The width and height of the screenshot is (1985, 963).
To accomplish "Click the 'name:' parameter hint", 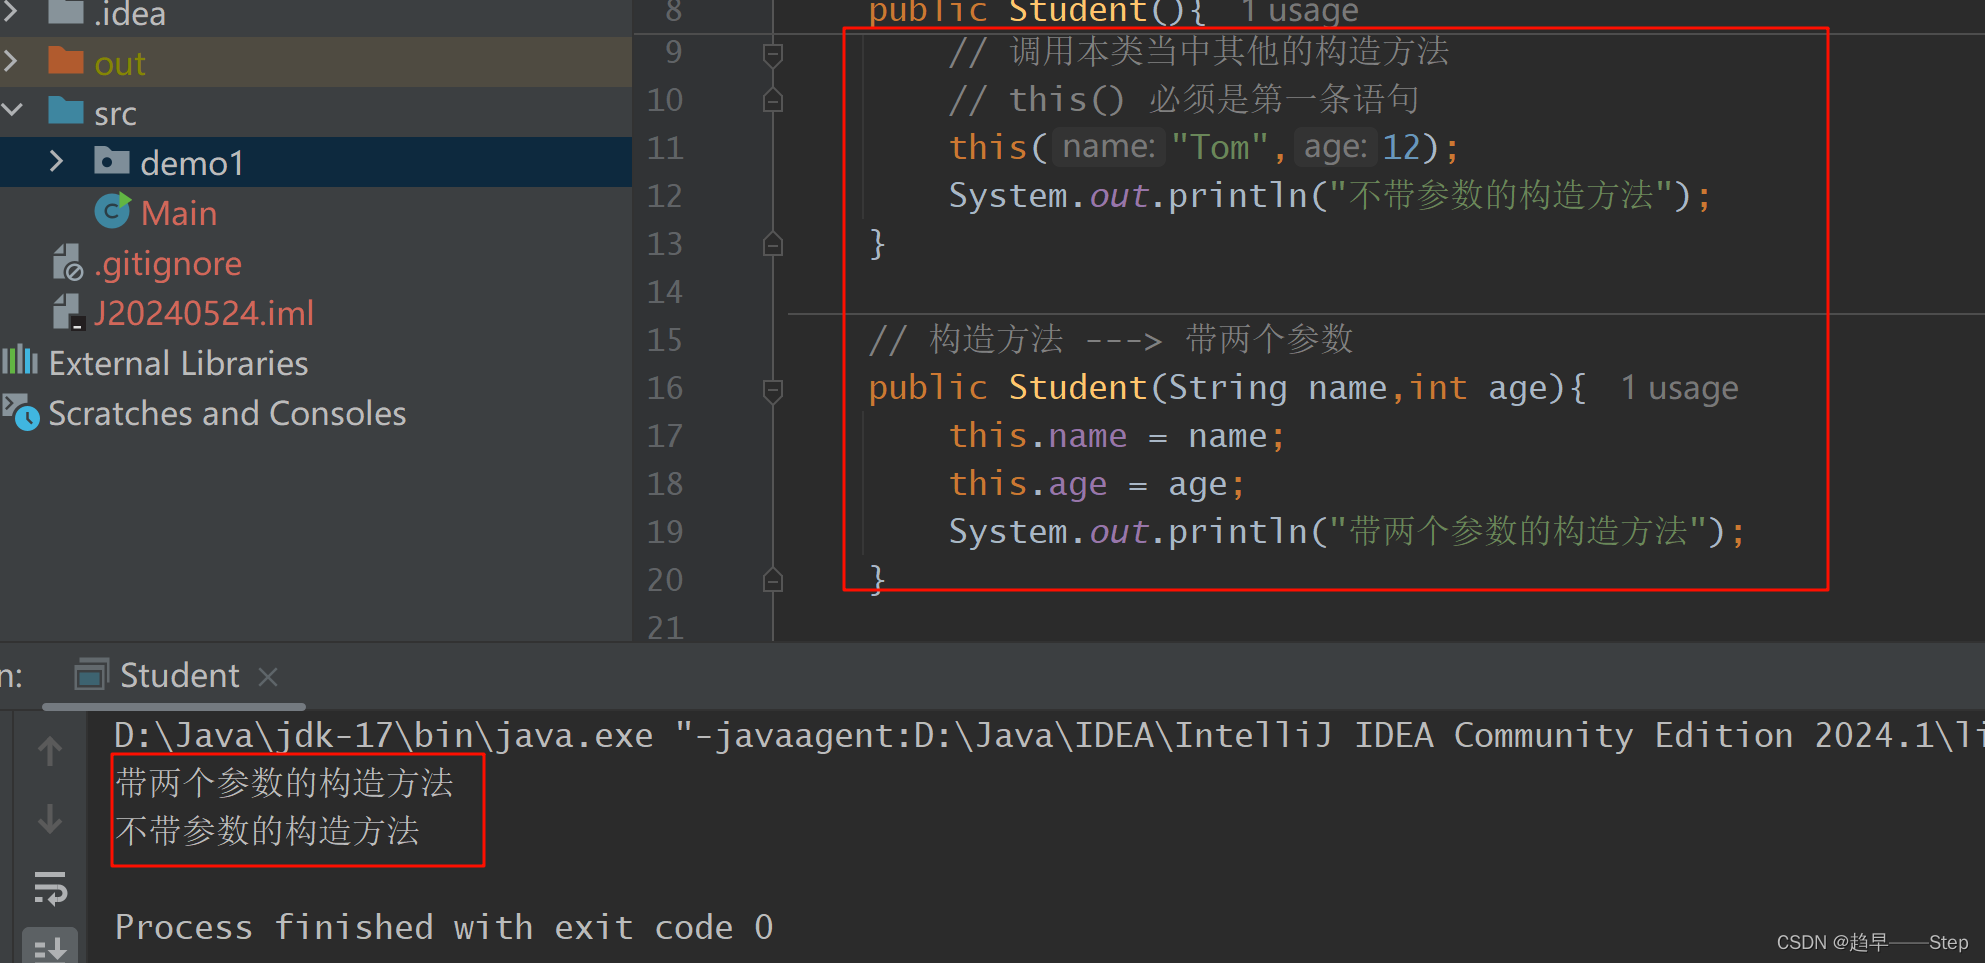I will 1109,147.
